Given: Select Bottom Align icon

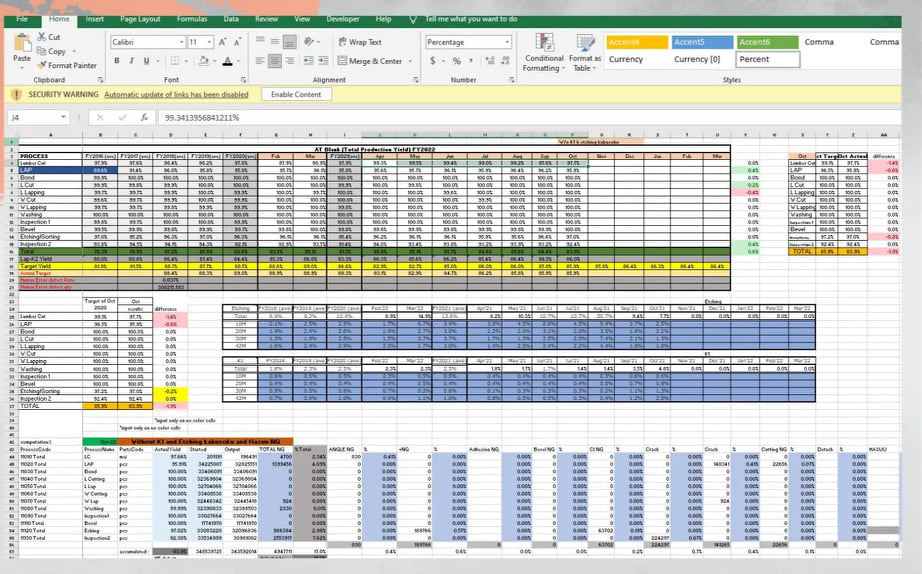Looking at the screenshot, I should pos(289,42).
